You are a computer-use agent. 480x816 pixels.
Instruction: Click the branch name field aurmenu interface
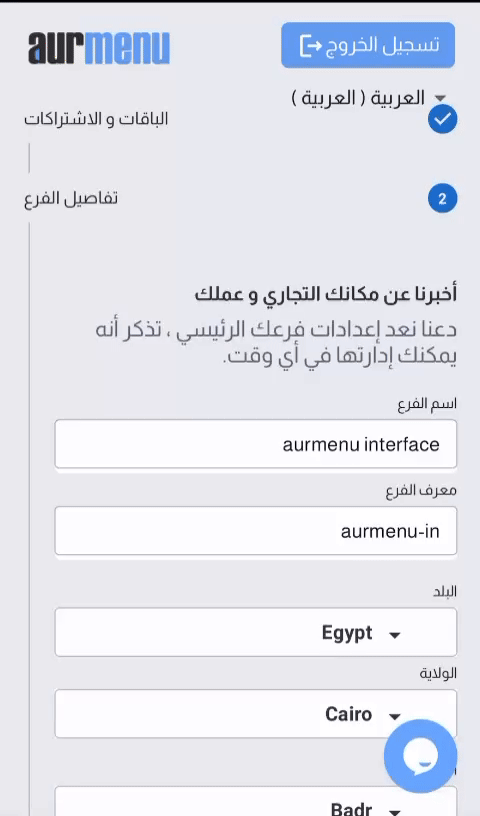(256, 444)
